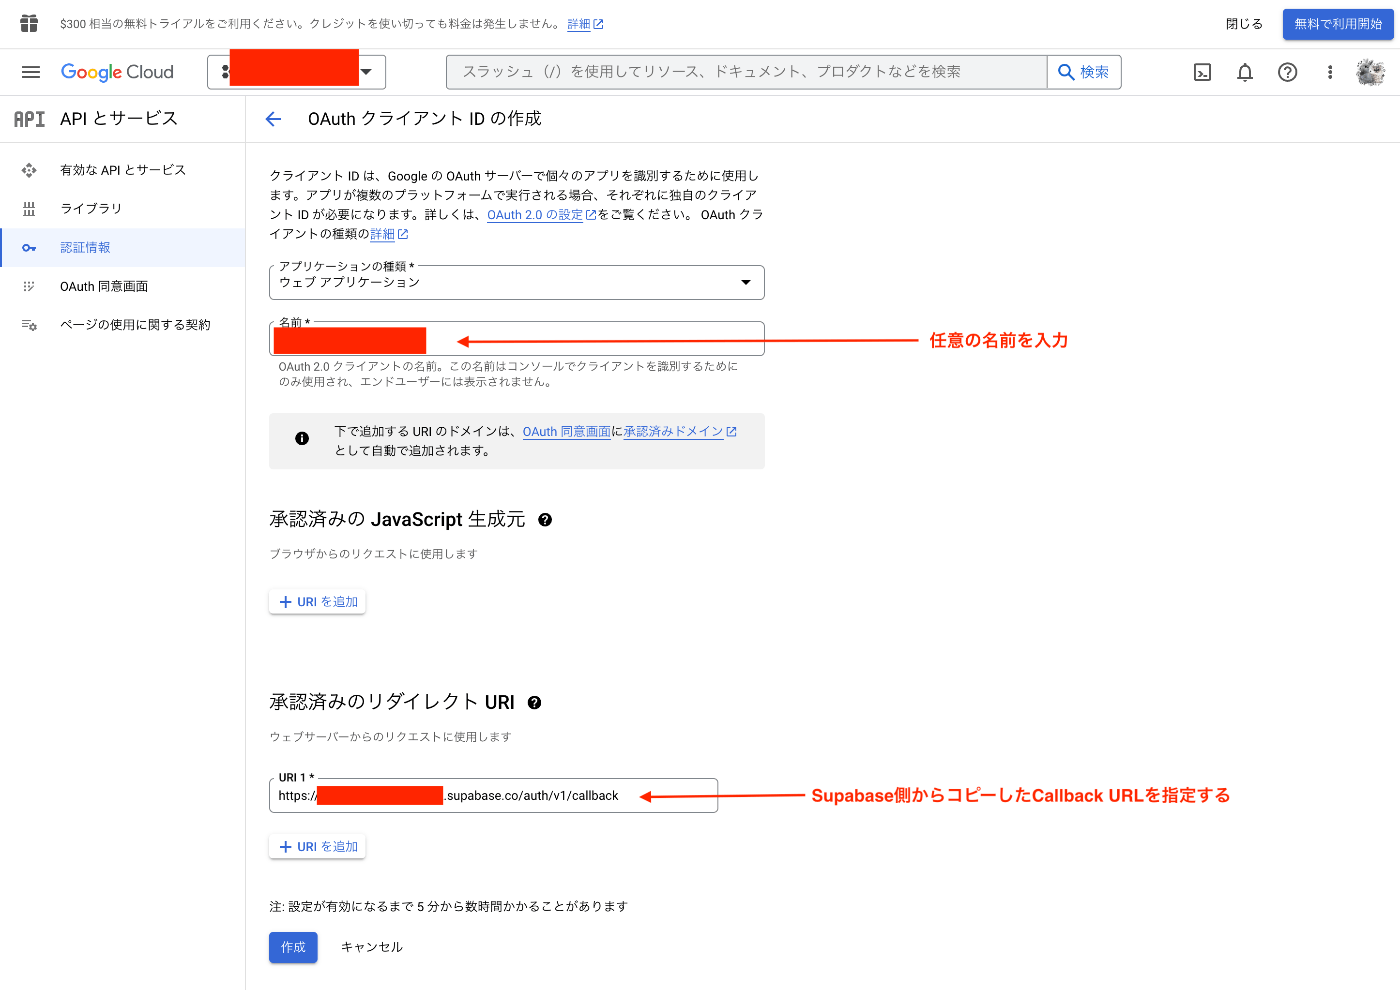
Task: Click the API とサービス header icon
Action: (29, 119)
